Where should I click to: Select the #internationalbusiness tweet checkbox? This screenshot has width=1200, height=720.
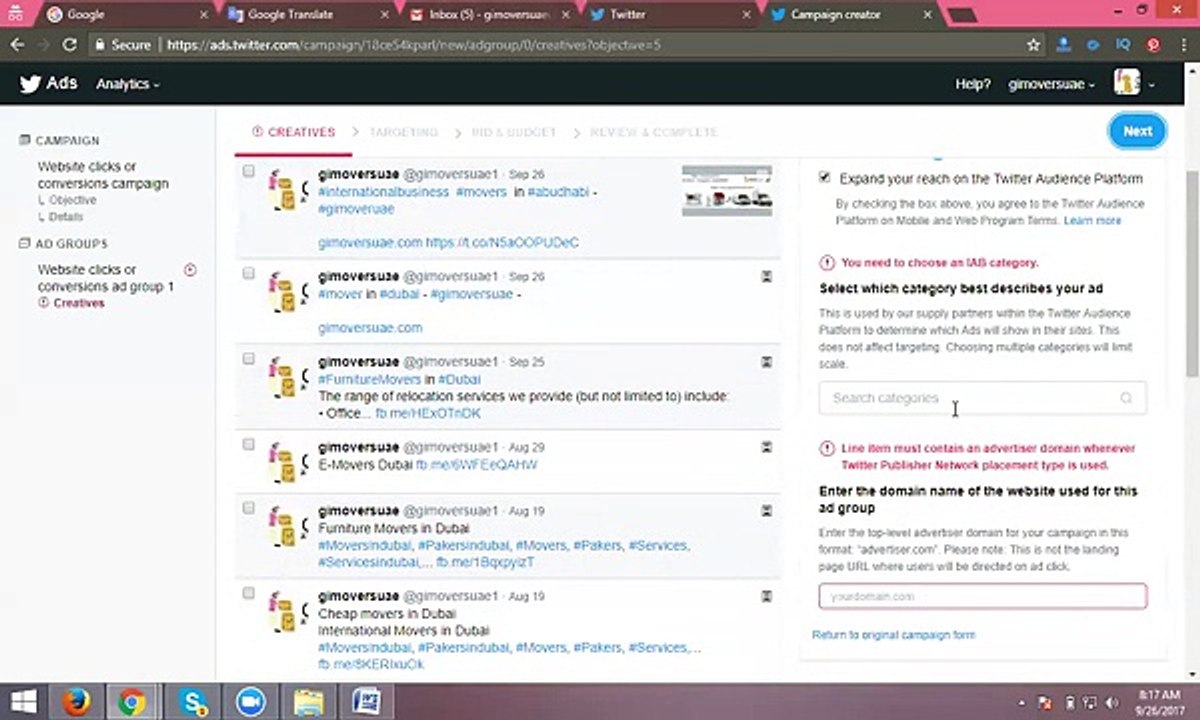[249, 172]
